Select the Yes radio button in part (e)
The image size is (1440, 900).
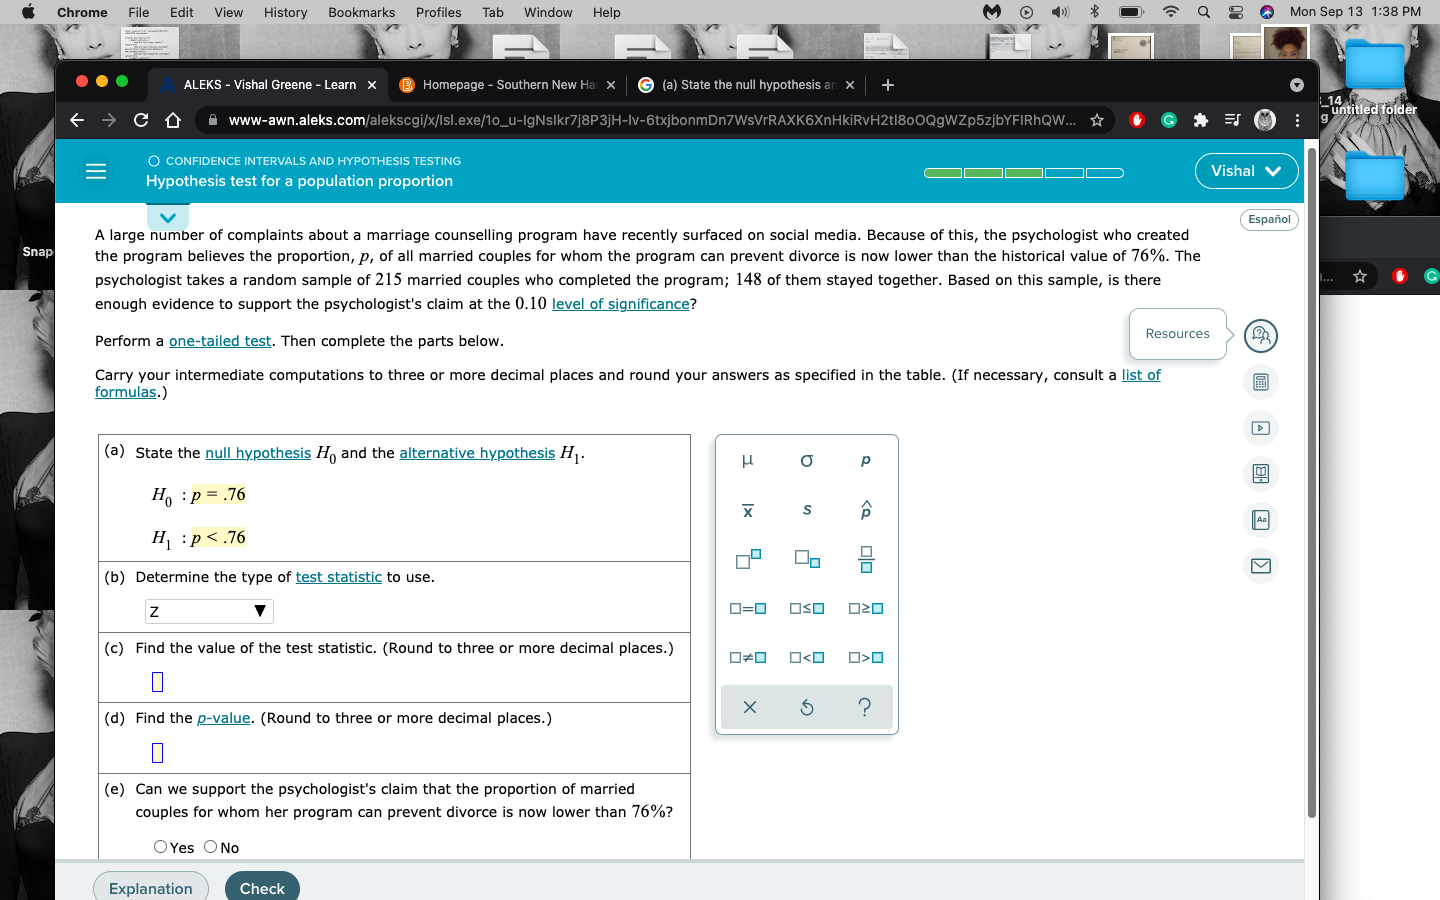tap(160, 847)
